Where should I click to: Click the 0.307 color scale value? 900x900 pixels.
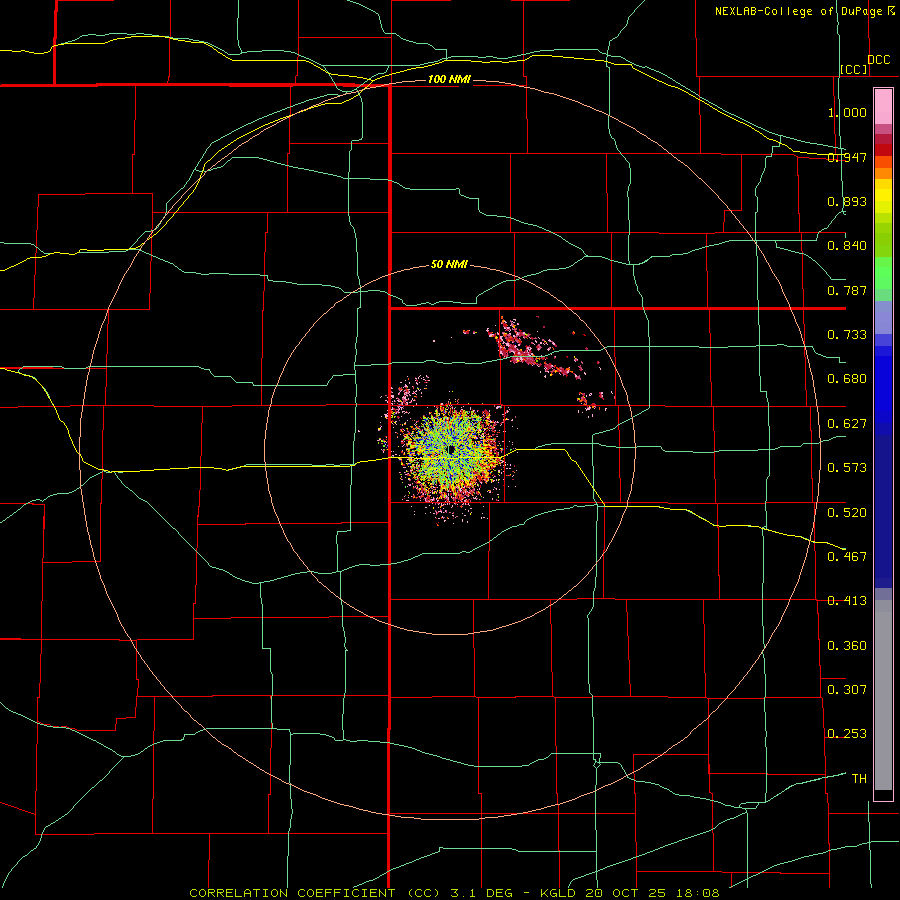[847, 690]
